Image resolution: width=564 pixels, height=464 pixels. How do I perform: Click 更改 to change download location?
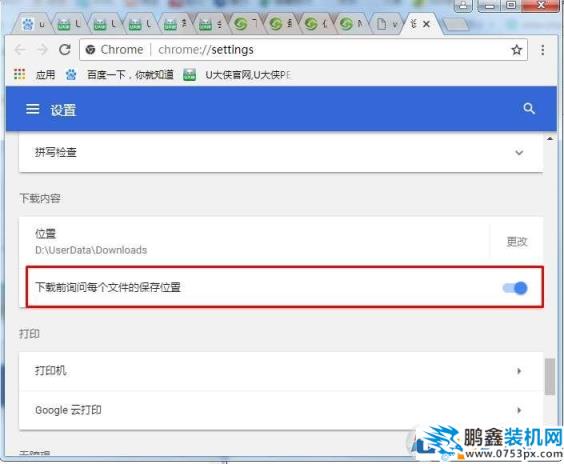pyautogui.click(x=517, y=242)
